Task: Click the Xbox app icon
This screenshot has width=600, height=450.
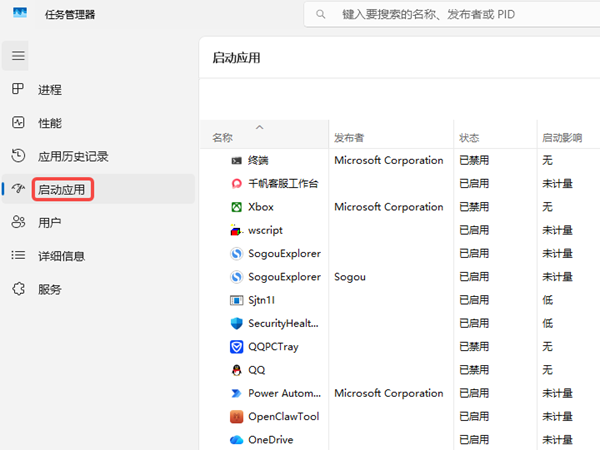Action: click(x=236, y=207)
